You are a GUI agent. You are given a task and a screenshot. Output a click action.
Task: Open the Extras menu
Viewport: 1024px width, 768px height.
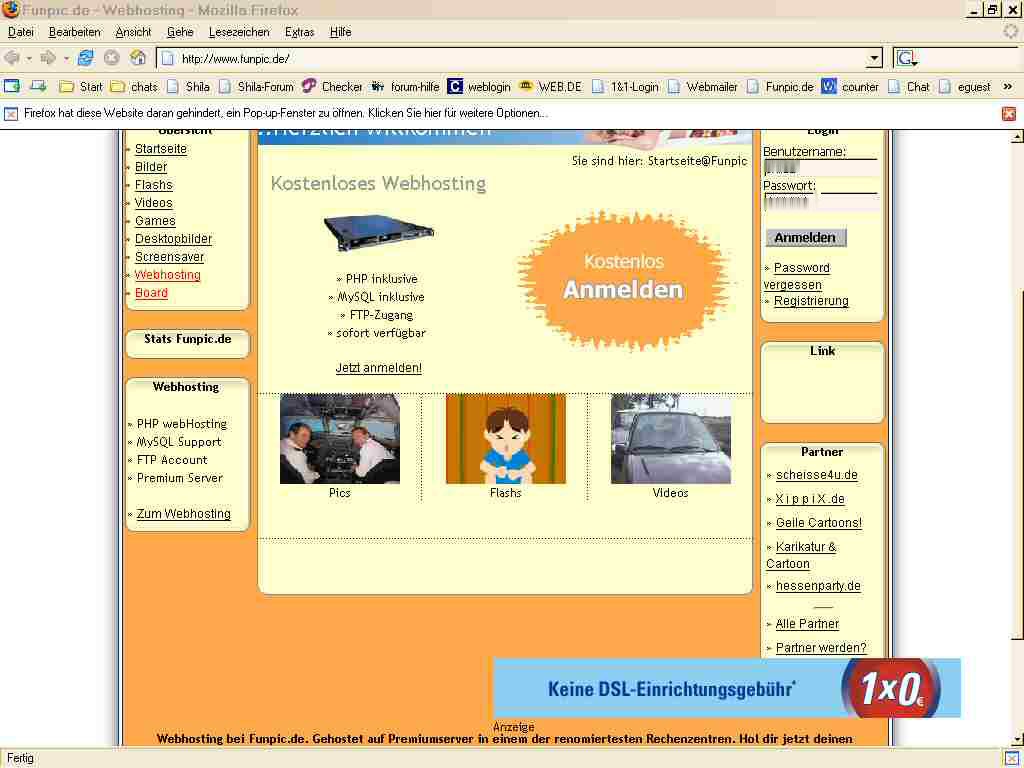click(x=299, y=32)
